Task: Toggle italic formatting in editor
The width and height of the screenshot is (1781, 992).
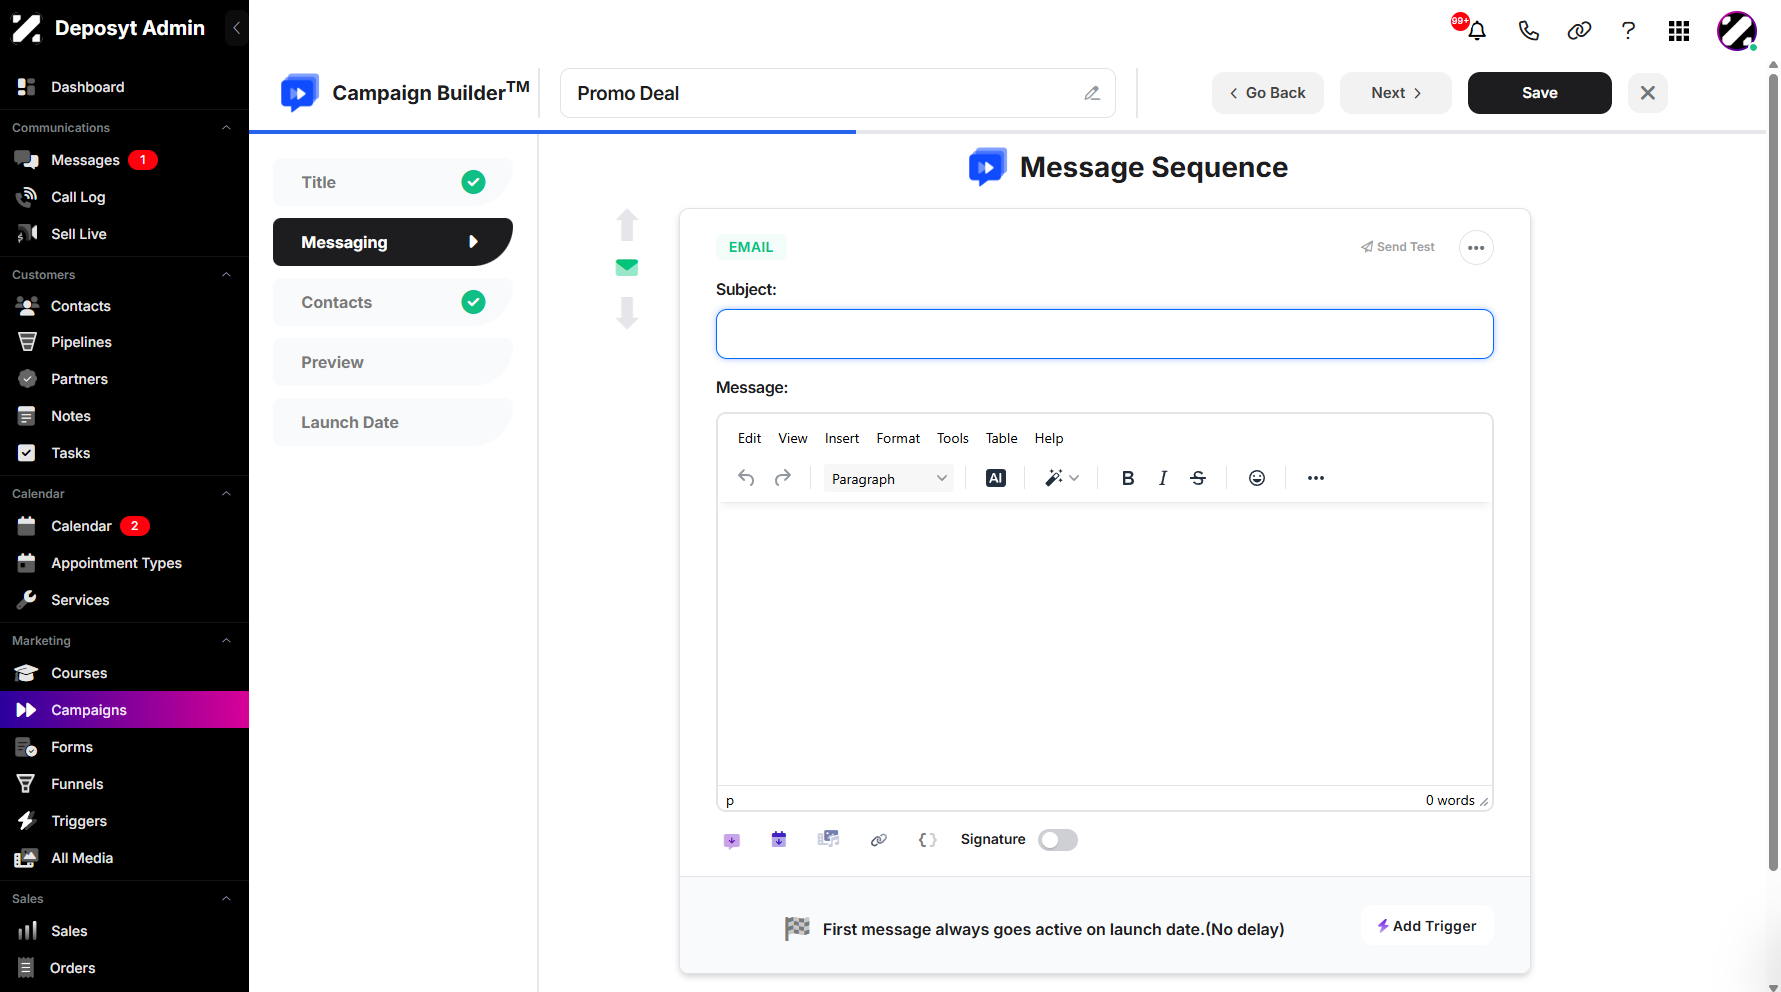Action: 1163,478
